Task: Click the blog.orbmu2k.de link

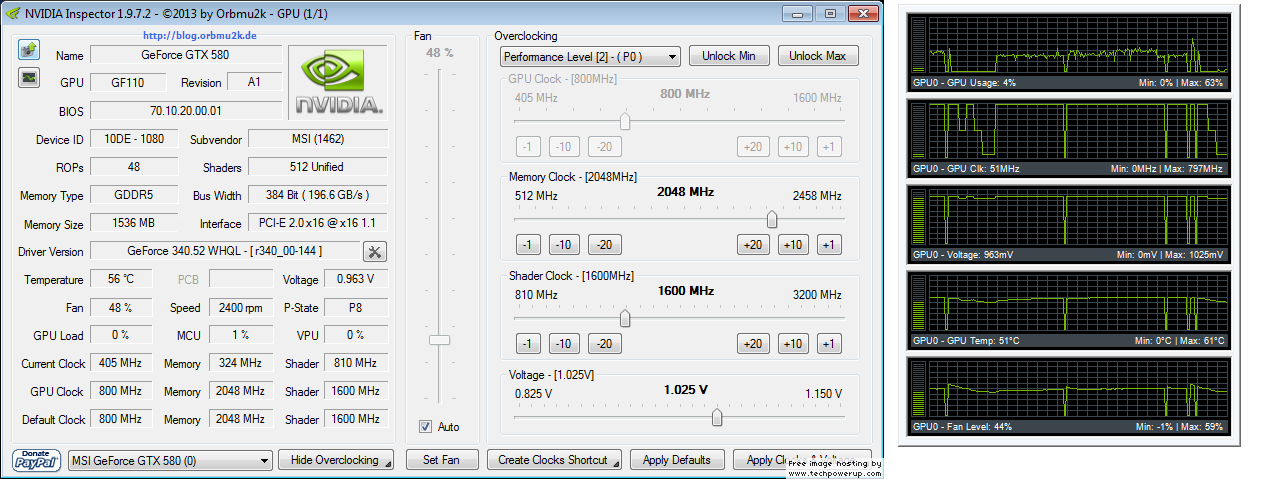Action: 199,35
